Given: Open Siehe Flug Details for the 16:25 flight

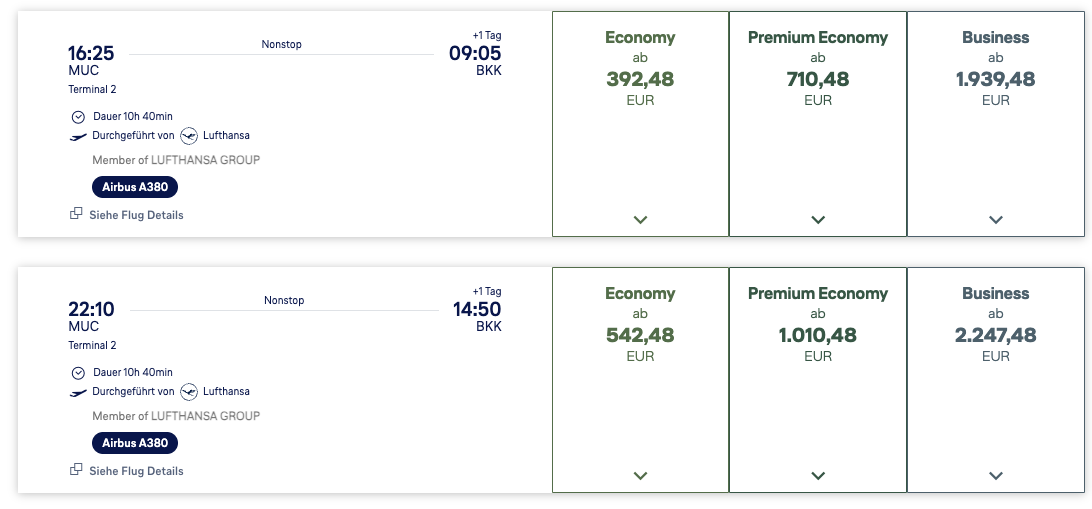Looking at the screenshot, I should (136, 215).
